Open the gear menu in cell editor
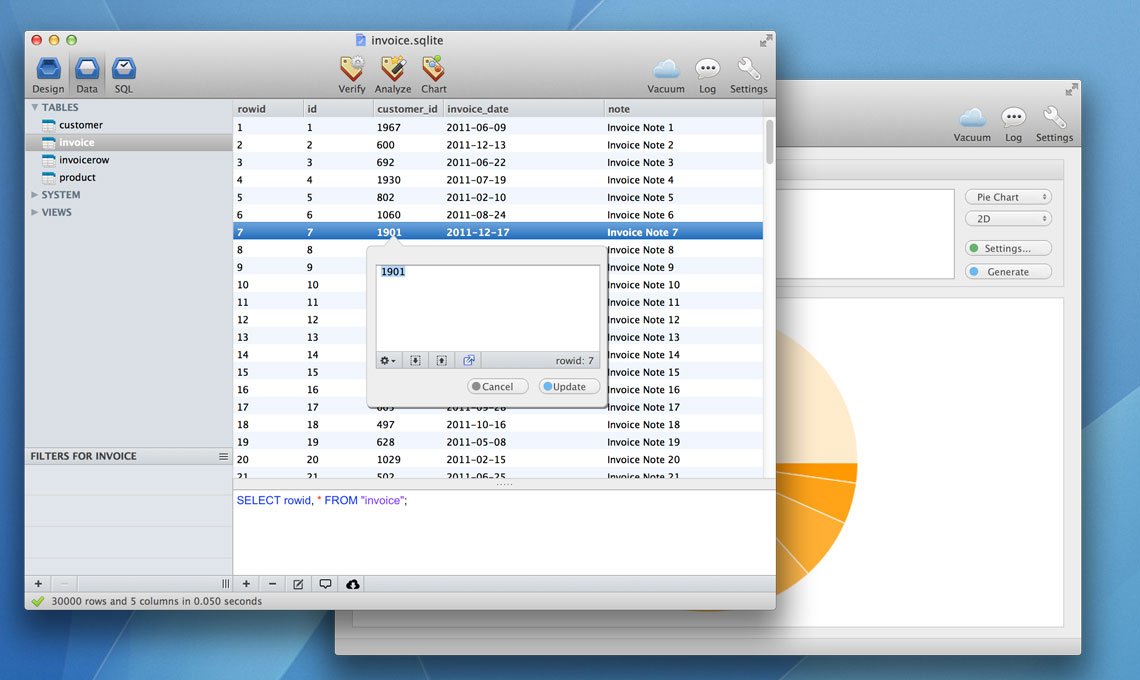This screenshot has width=1140, height=680. pos(388,360)
